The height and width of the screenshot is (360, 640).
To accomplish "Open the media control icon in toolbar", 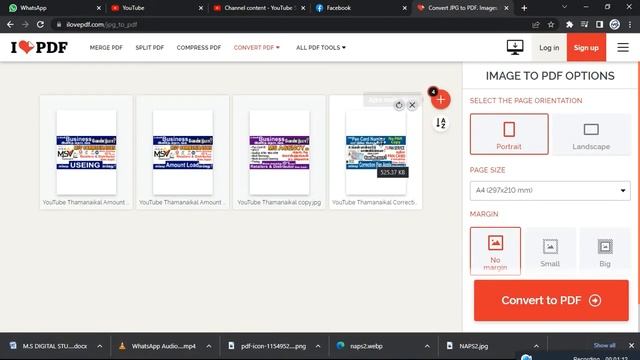I will (584, 24).
